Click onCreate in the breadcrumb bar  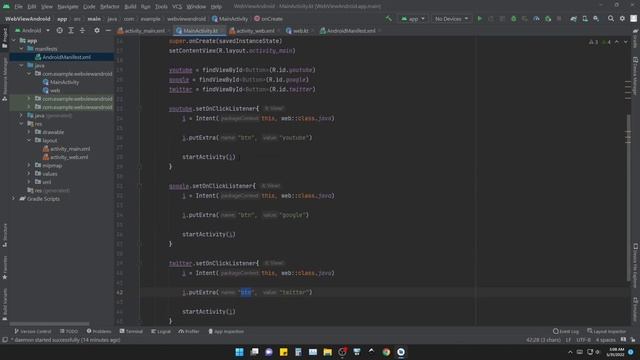tap(268, 19)
